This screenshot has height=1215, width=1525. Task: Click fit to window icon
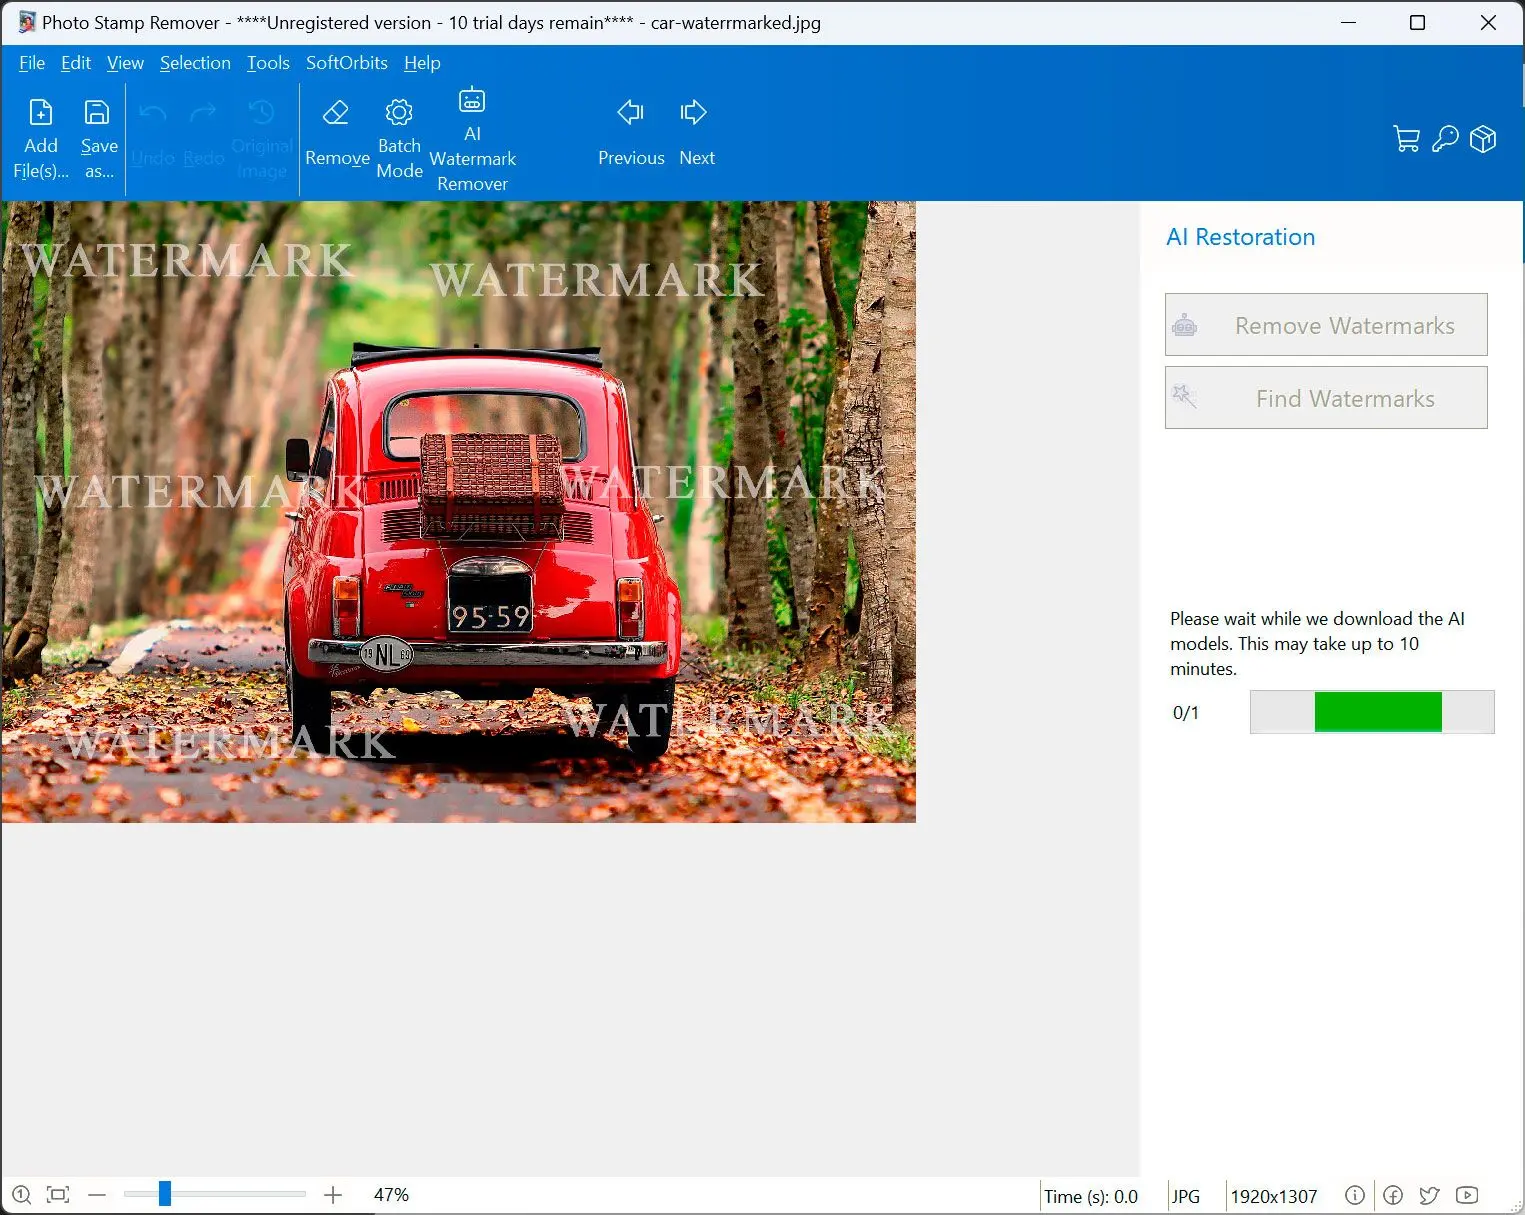(58, 1194)
